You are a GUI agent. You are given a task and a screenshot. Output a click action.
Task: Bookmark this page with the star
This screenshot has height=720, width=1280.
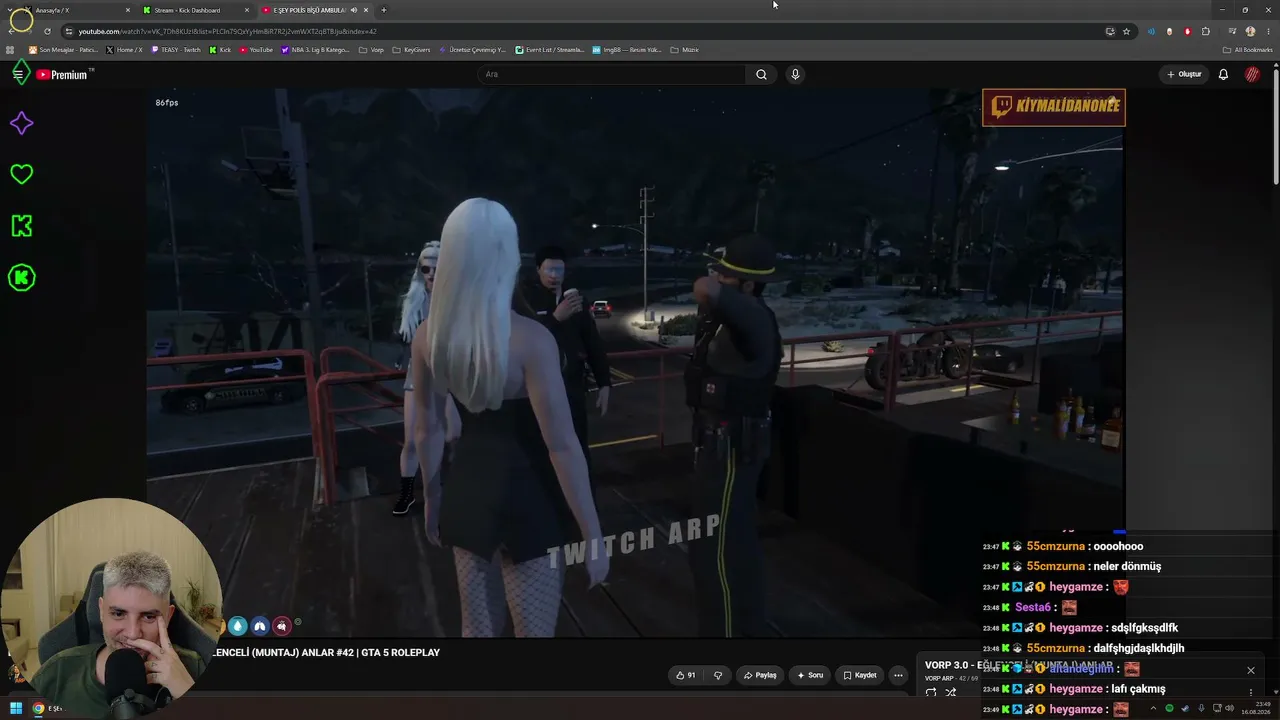click(1126, 31)
